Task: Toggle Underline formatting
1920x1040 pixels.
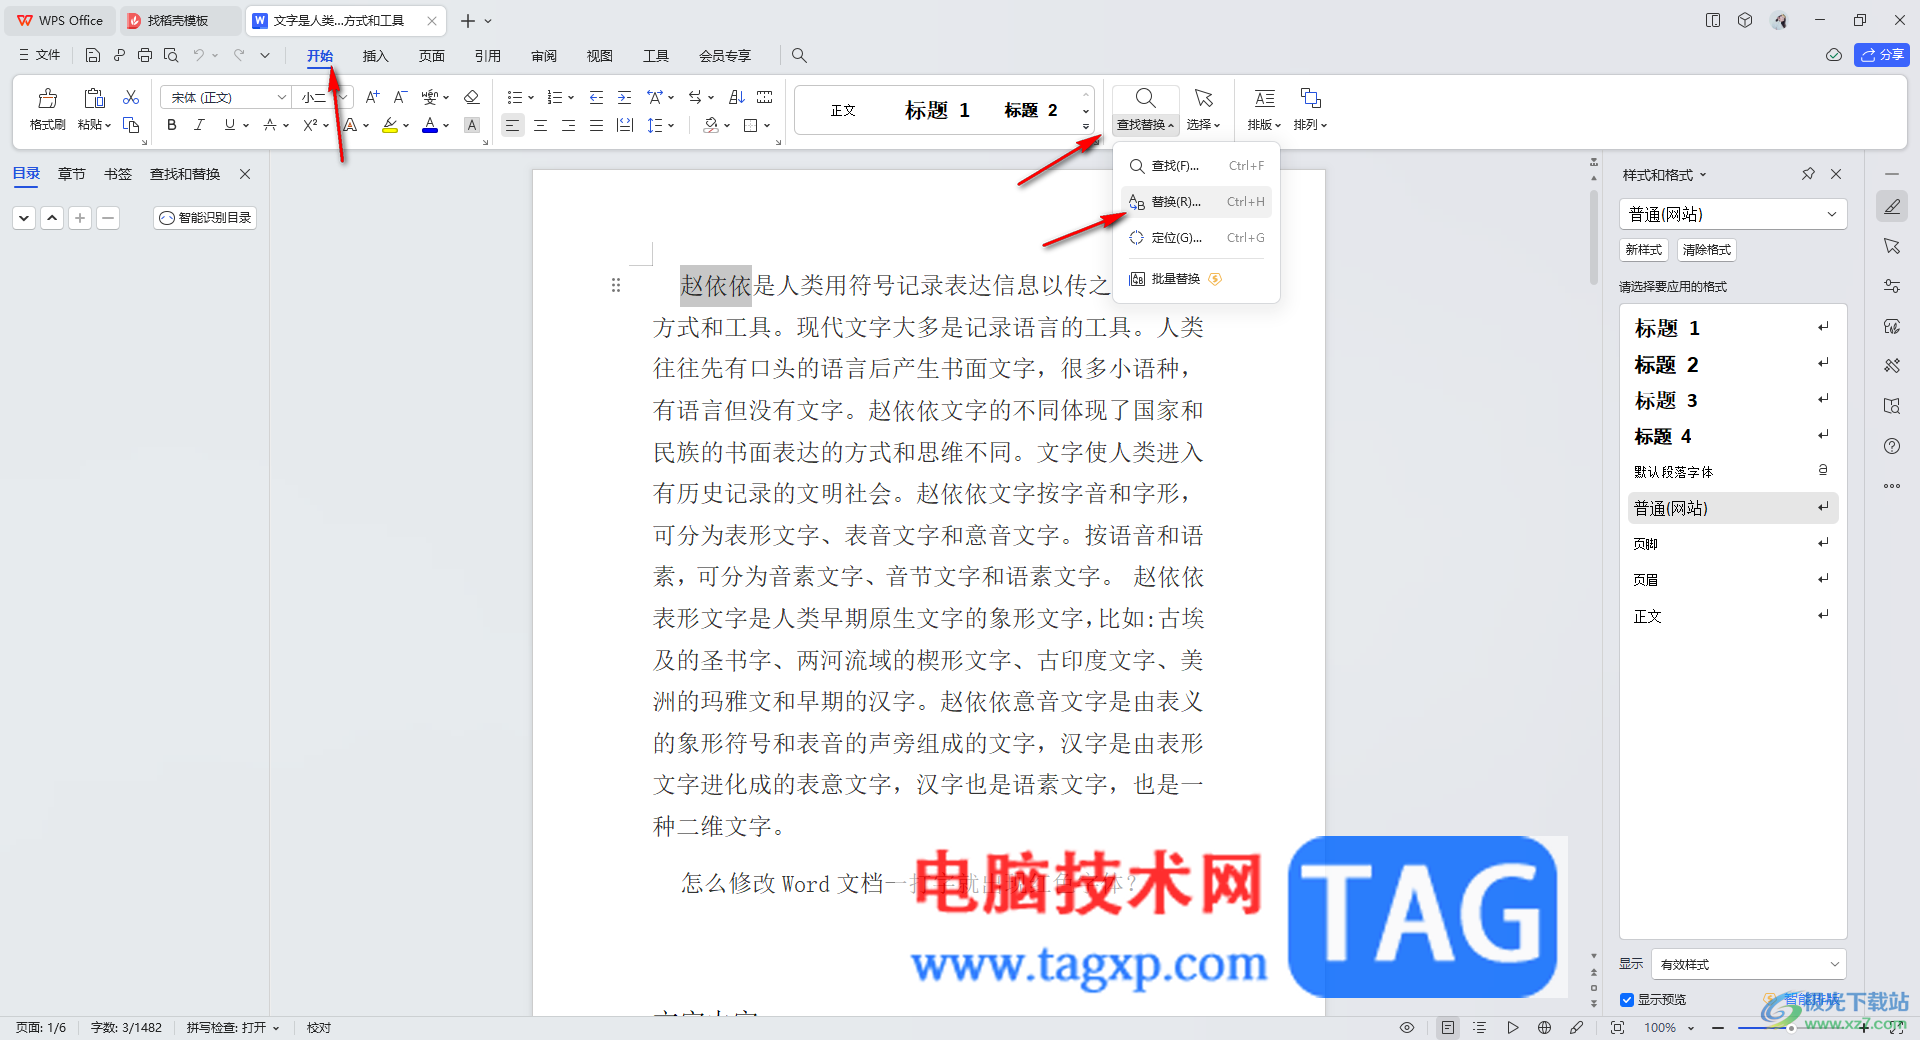Action: (x=230, y=125)
